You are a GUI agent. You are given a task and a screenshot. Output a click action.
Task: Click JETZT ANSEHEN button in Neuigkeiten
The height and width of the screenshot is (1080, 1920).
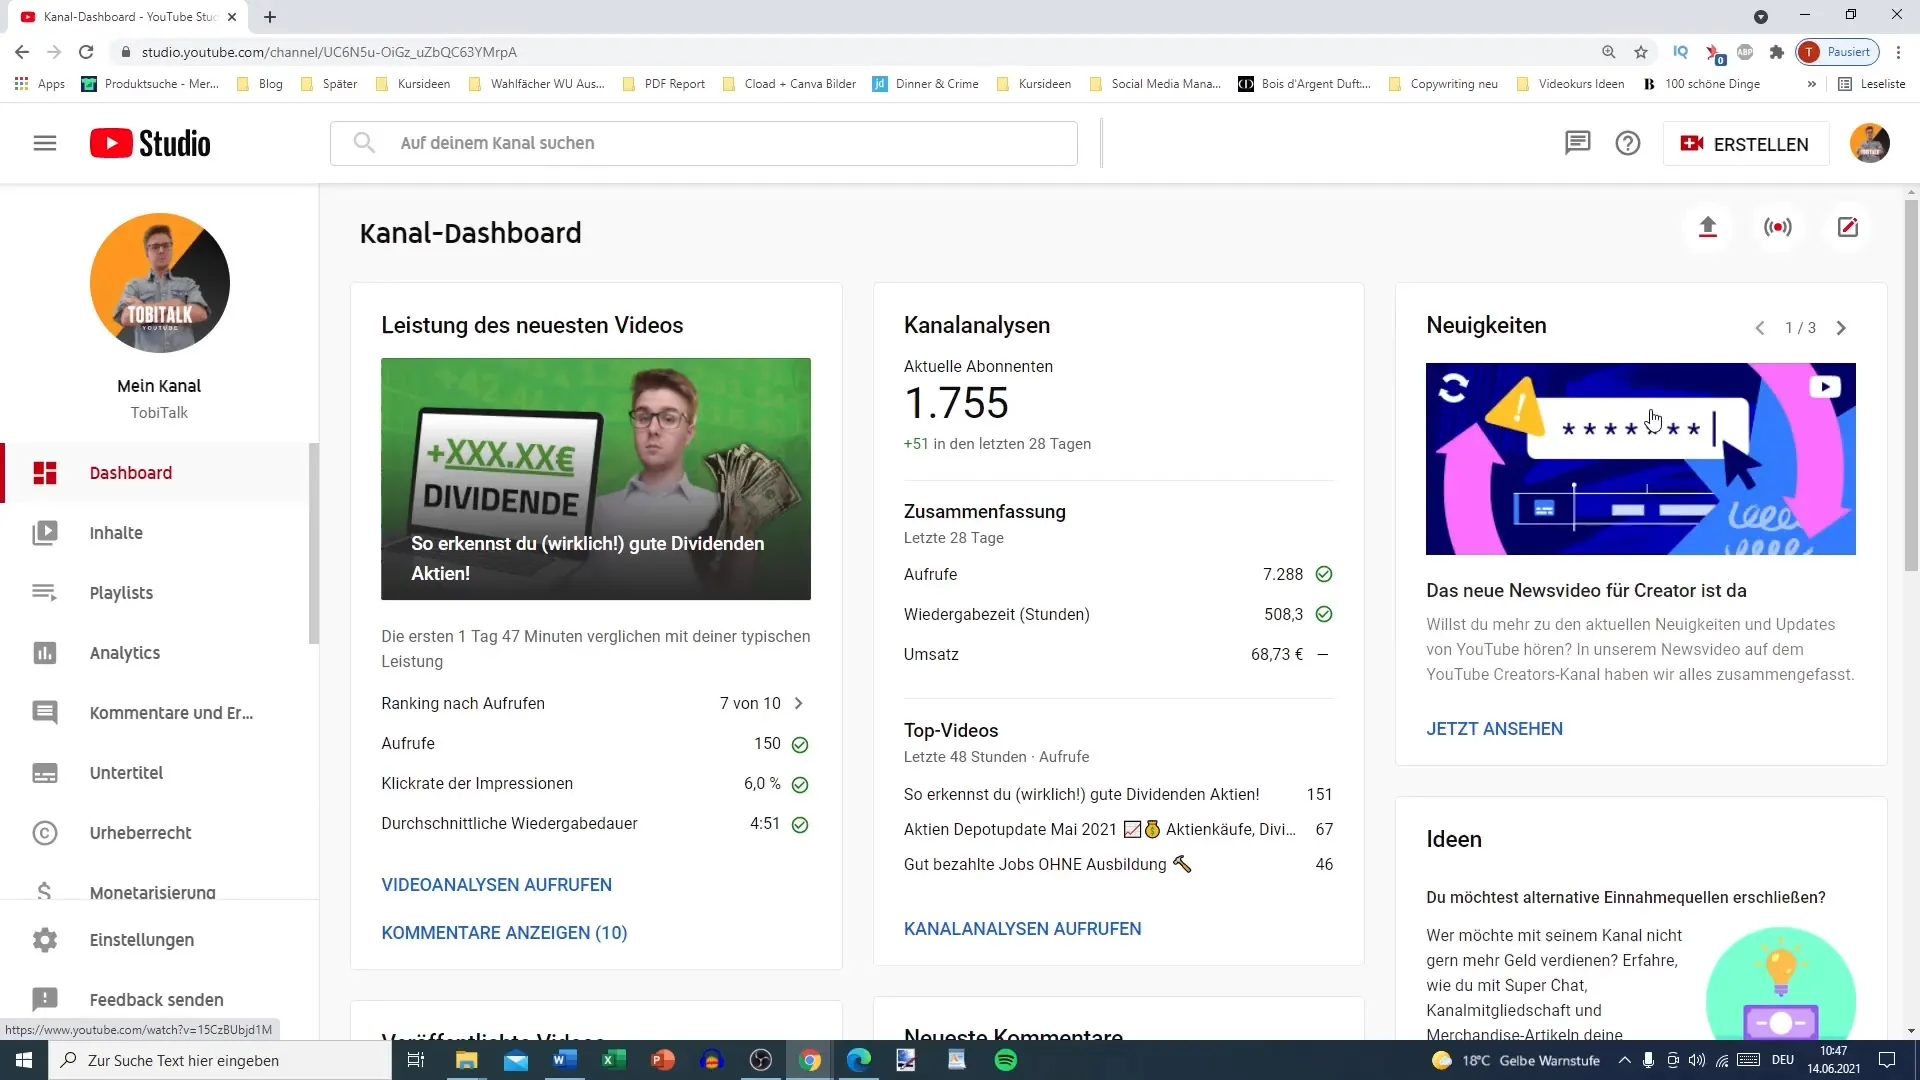1494,728
